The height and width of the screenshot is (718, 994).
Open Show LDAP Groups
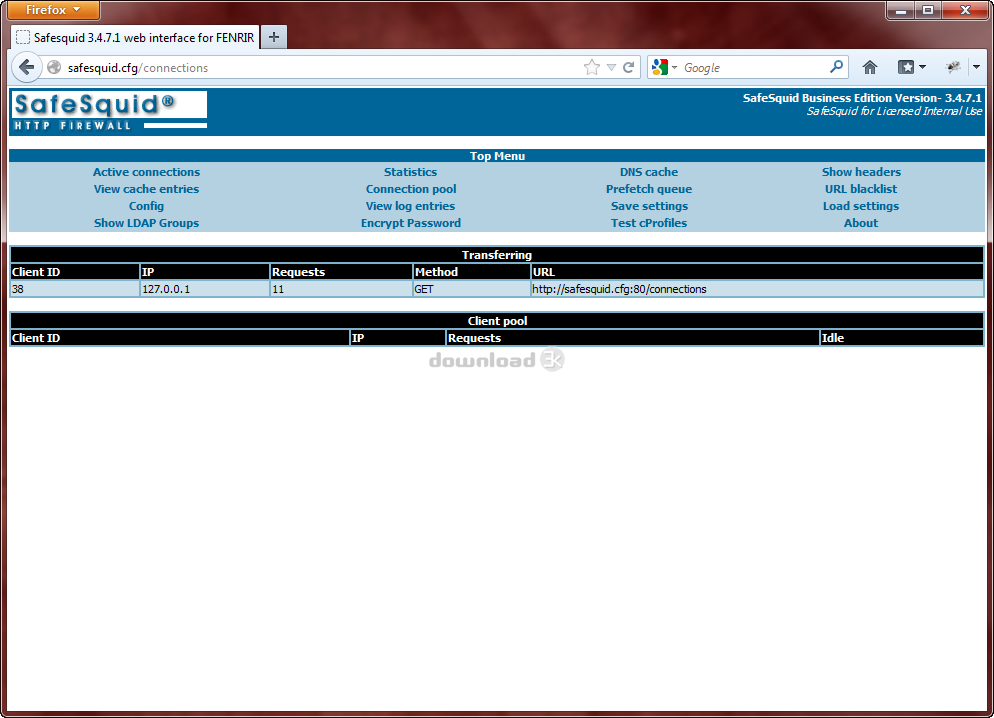[x=146, y=223]
